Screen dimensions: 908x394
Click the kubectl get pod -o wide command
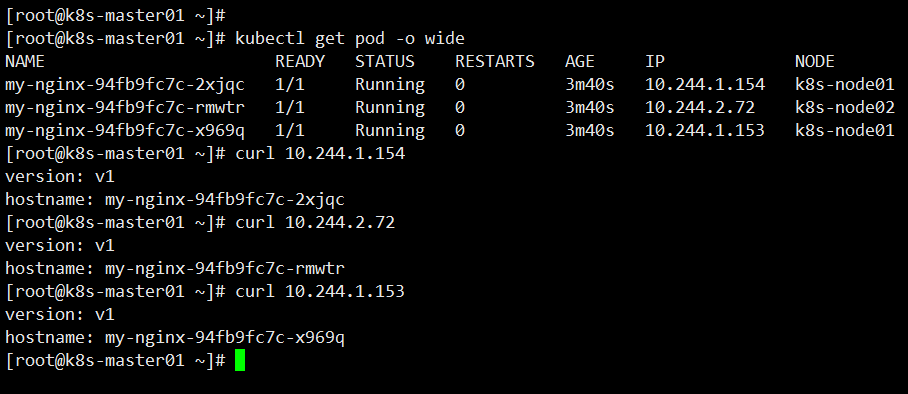pos(350,39)
